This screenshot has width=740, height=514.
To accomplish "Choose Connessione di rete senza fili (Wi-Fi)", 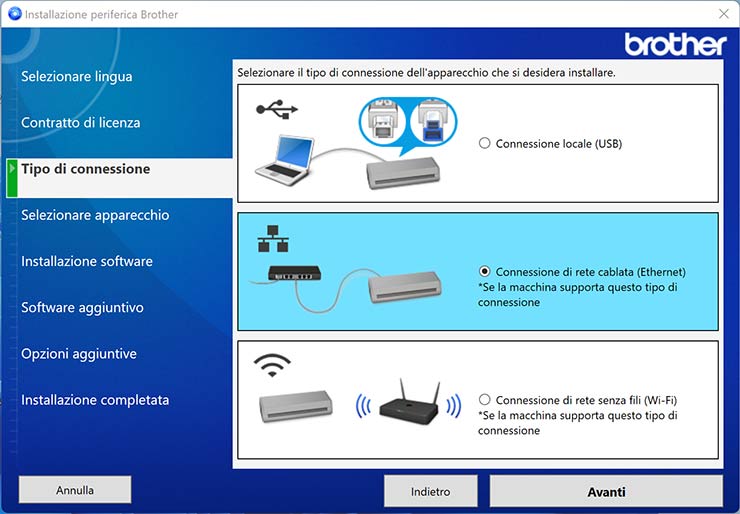I will (x=485, y=399).
